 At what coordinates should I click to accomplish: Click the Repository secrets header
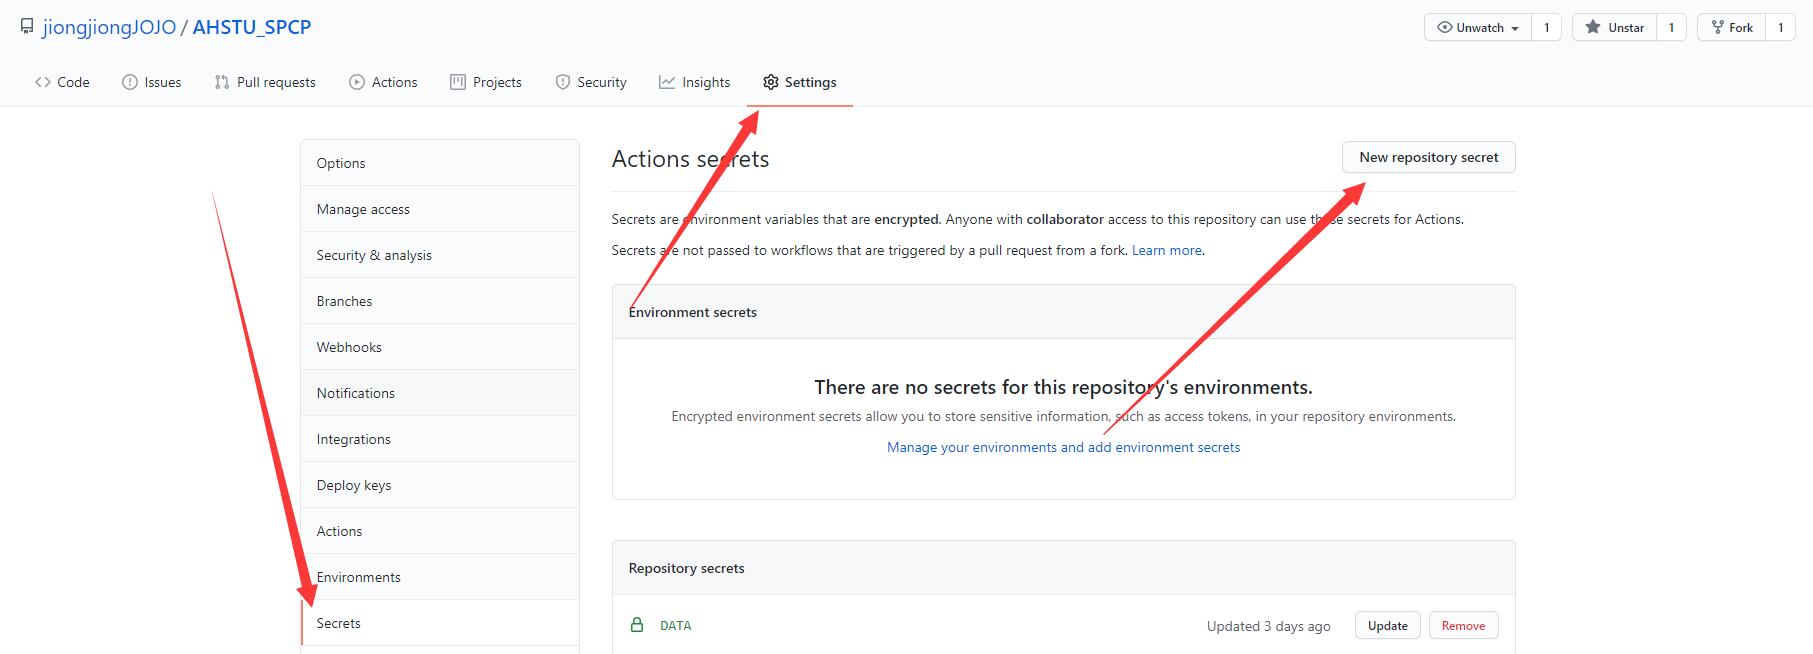(x=686, y=568)
